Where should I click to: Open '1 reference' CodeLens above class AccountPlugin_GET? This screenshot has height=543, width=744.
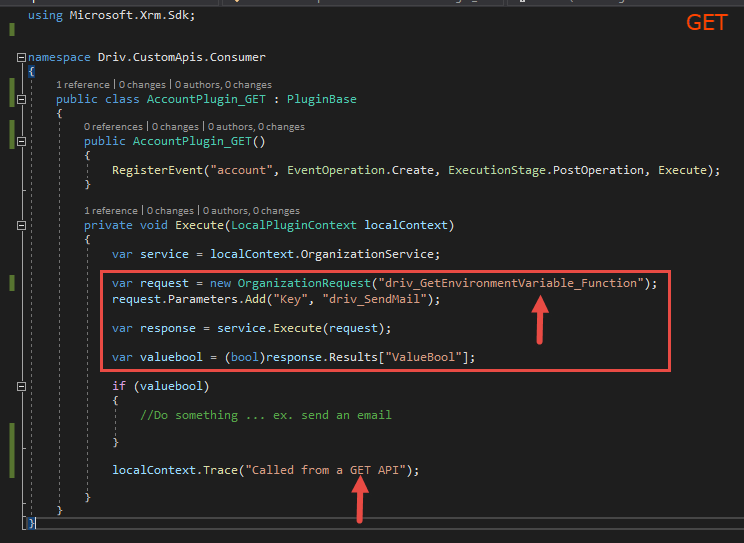(x=83, y=85)
